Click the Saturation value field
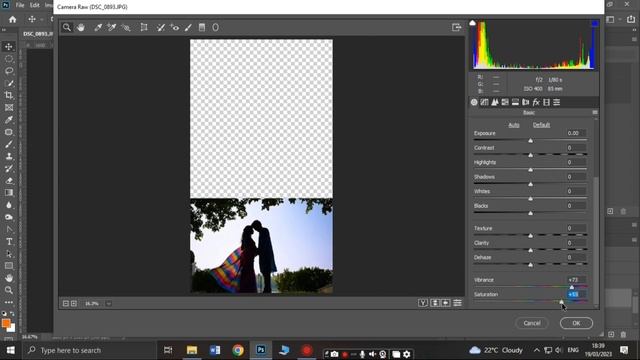The image size is (640, 360). (x=576, y=294)
